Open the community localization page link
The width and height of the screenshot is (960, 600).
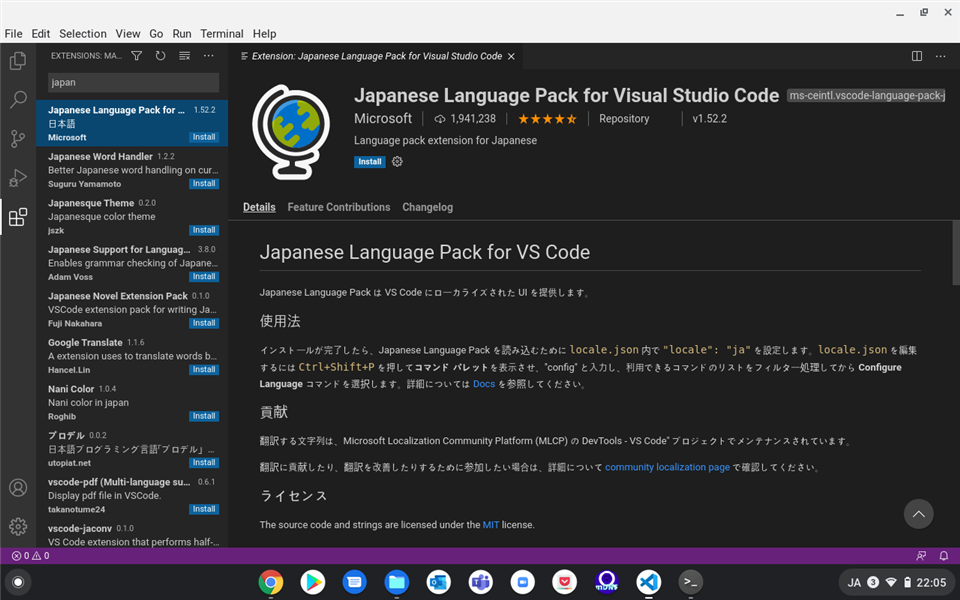click(667, 467)
